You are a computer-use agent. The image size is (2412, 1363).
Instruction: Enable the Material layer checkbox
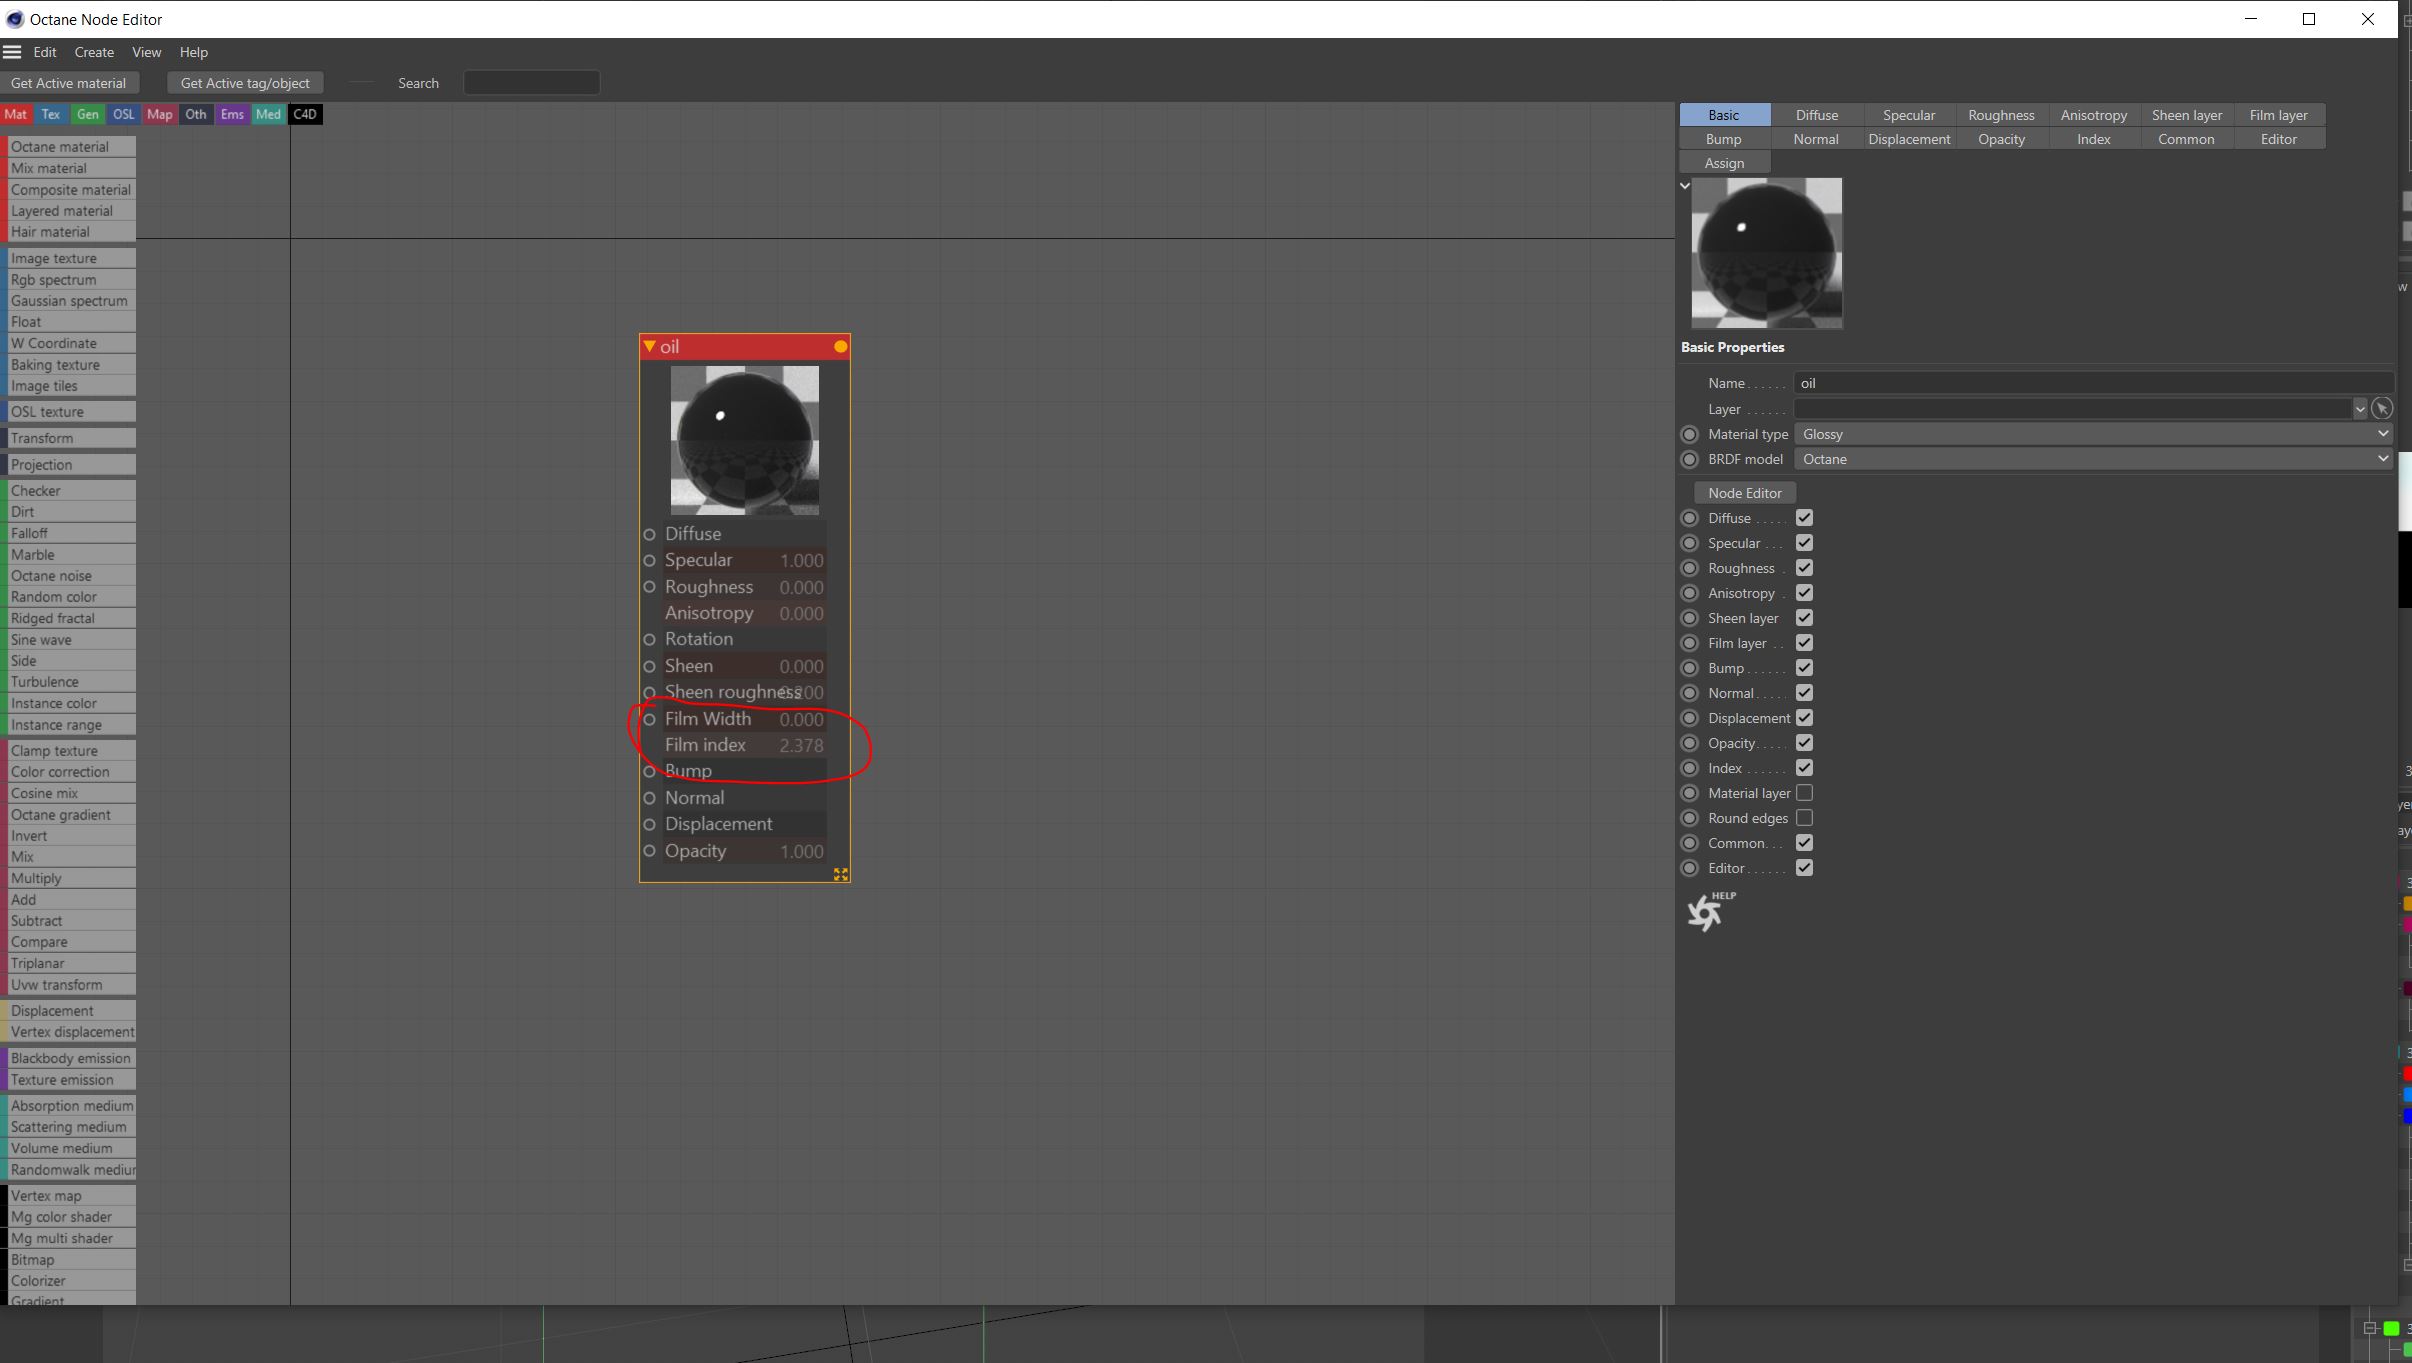1804,793
